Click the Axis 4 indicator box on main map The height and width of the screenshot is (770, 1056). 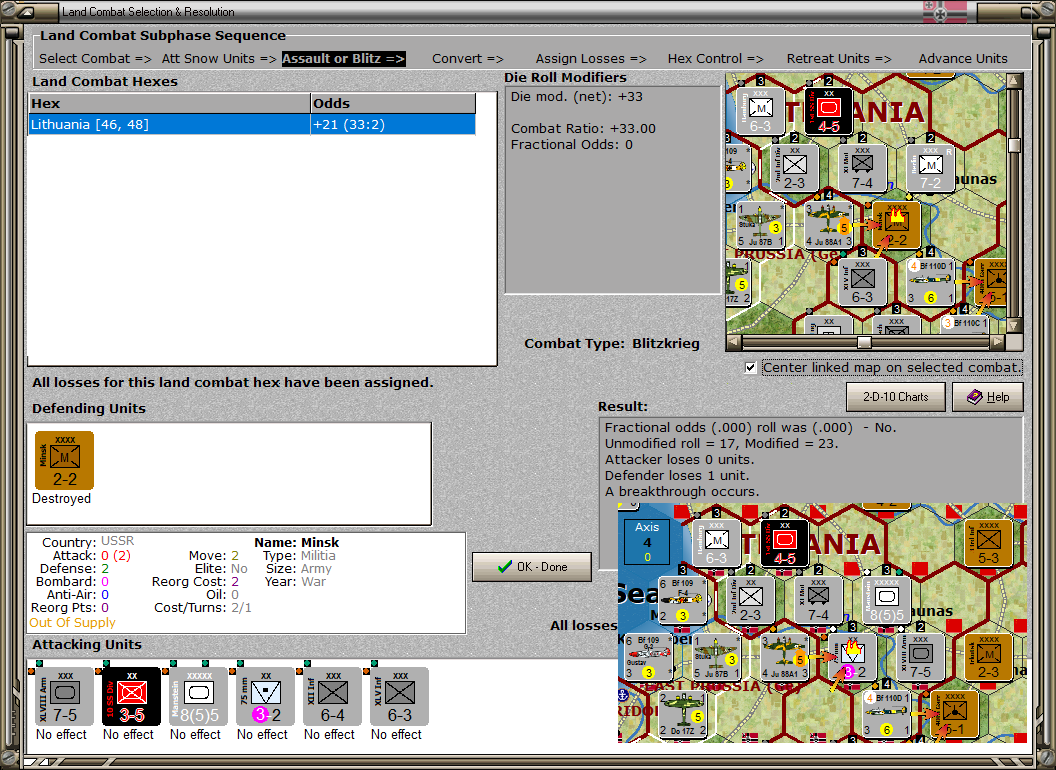pyautogui.click(x=647, y=541)
